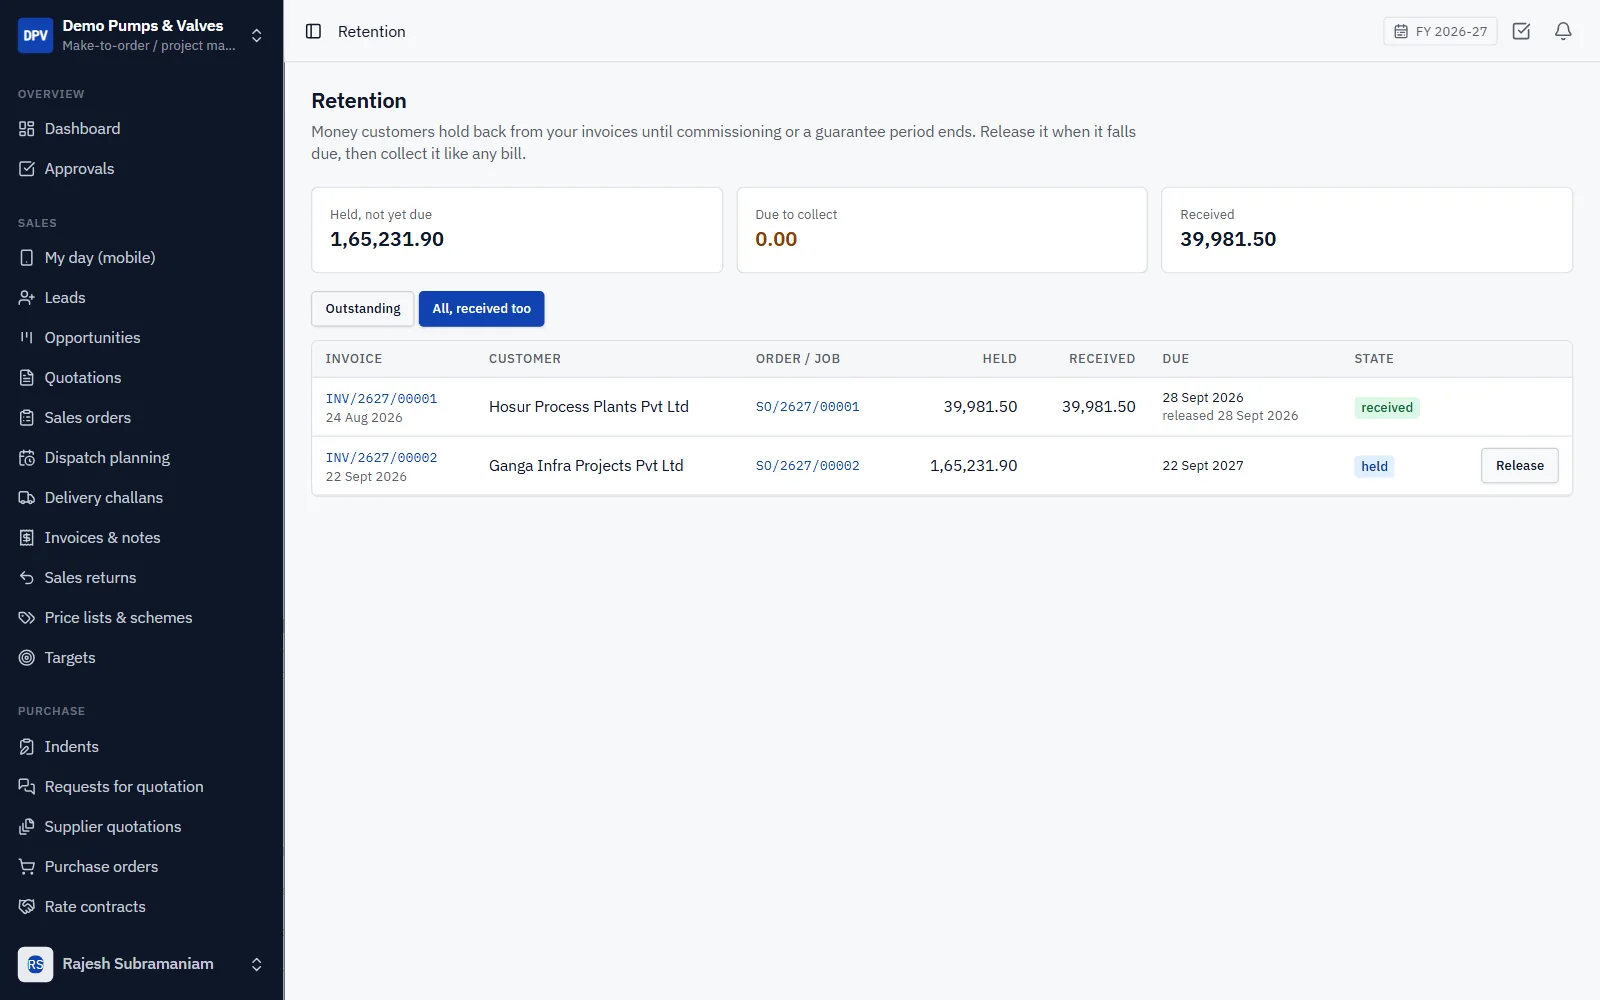Viewport: 1600px width, 1000px height.
Task: Click the Indents icon
Action: click(x=27, y=747)
